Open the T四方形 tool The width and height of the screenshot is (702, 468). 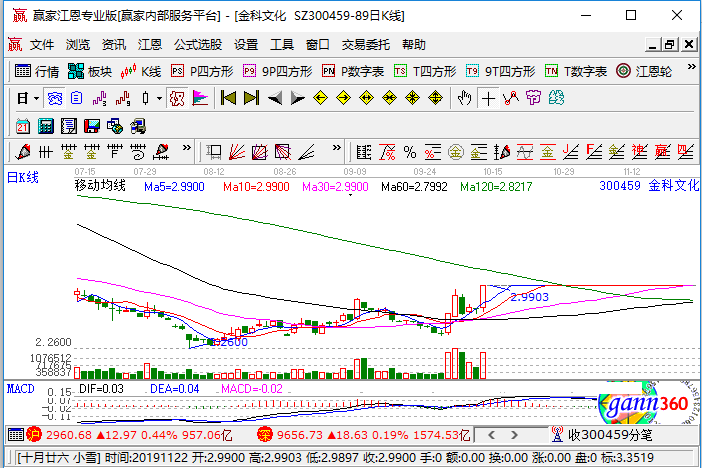pos(424,71)
